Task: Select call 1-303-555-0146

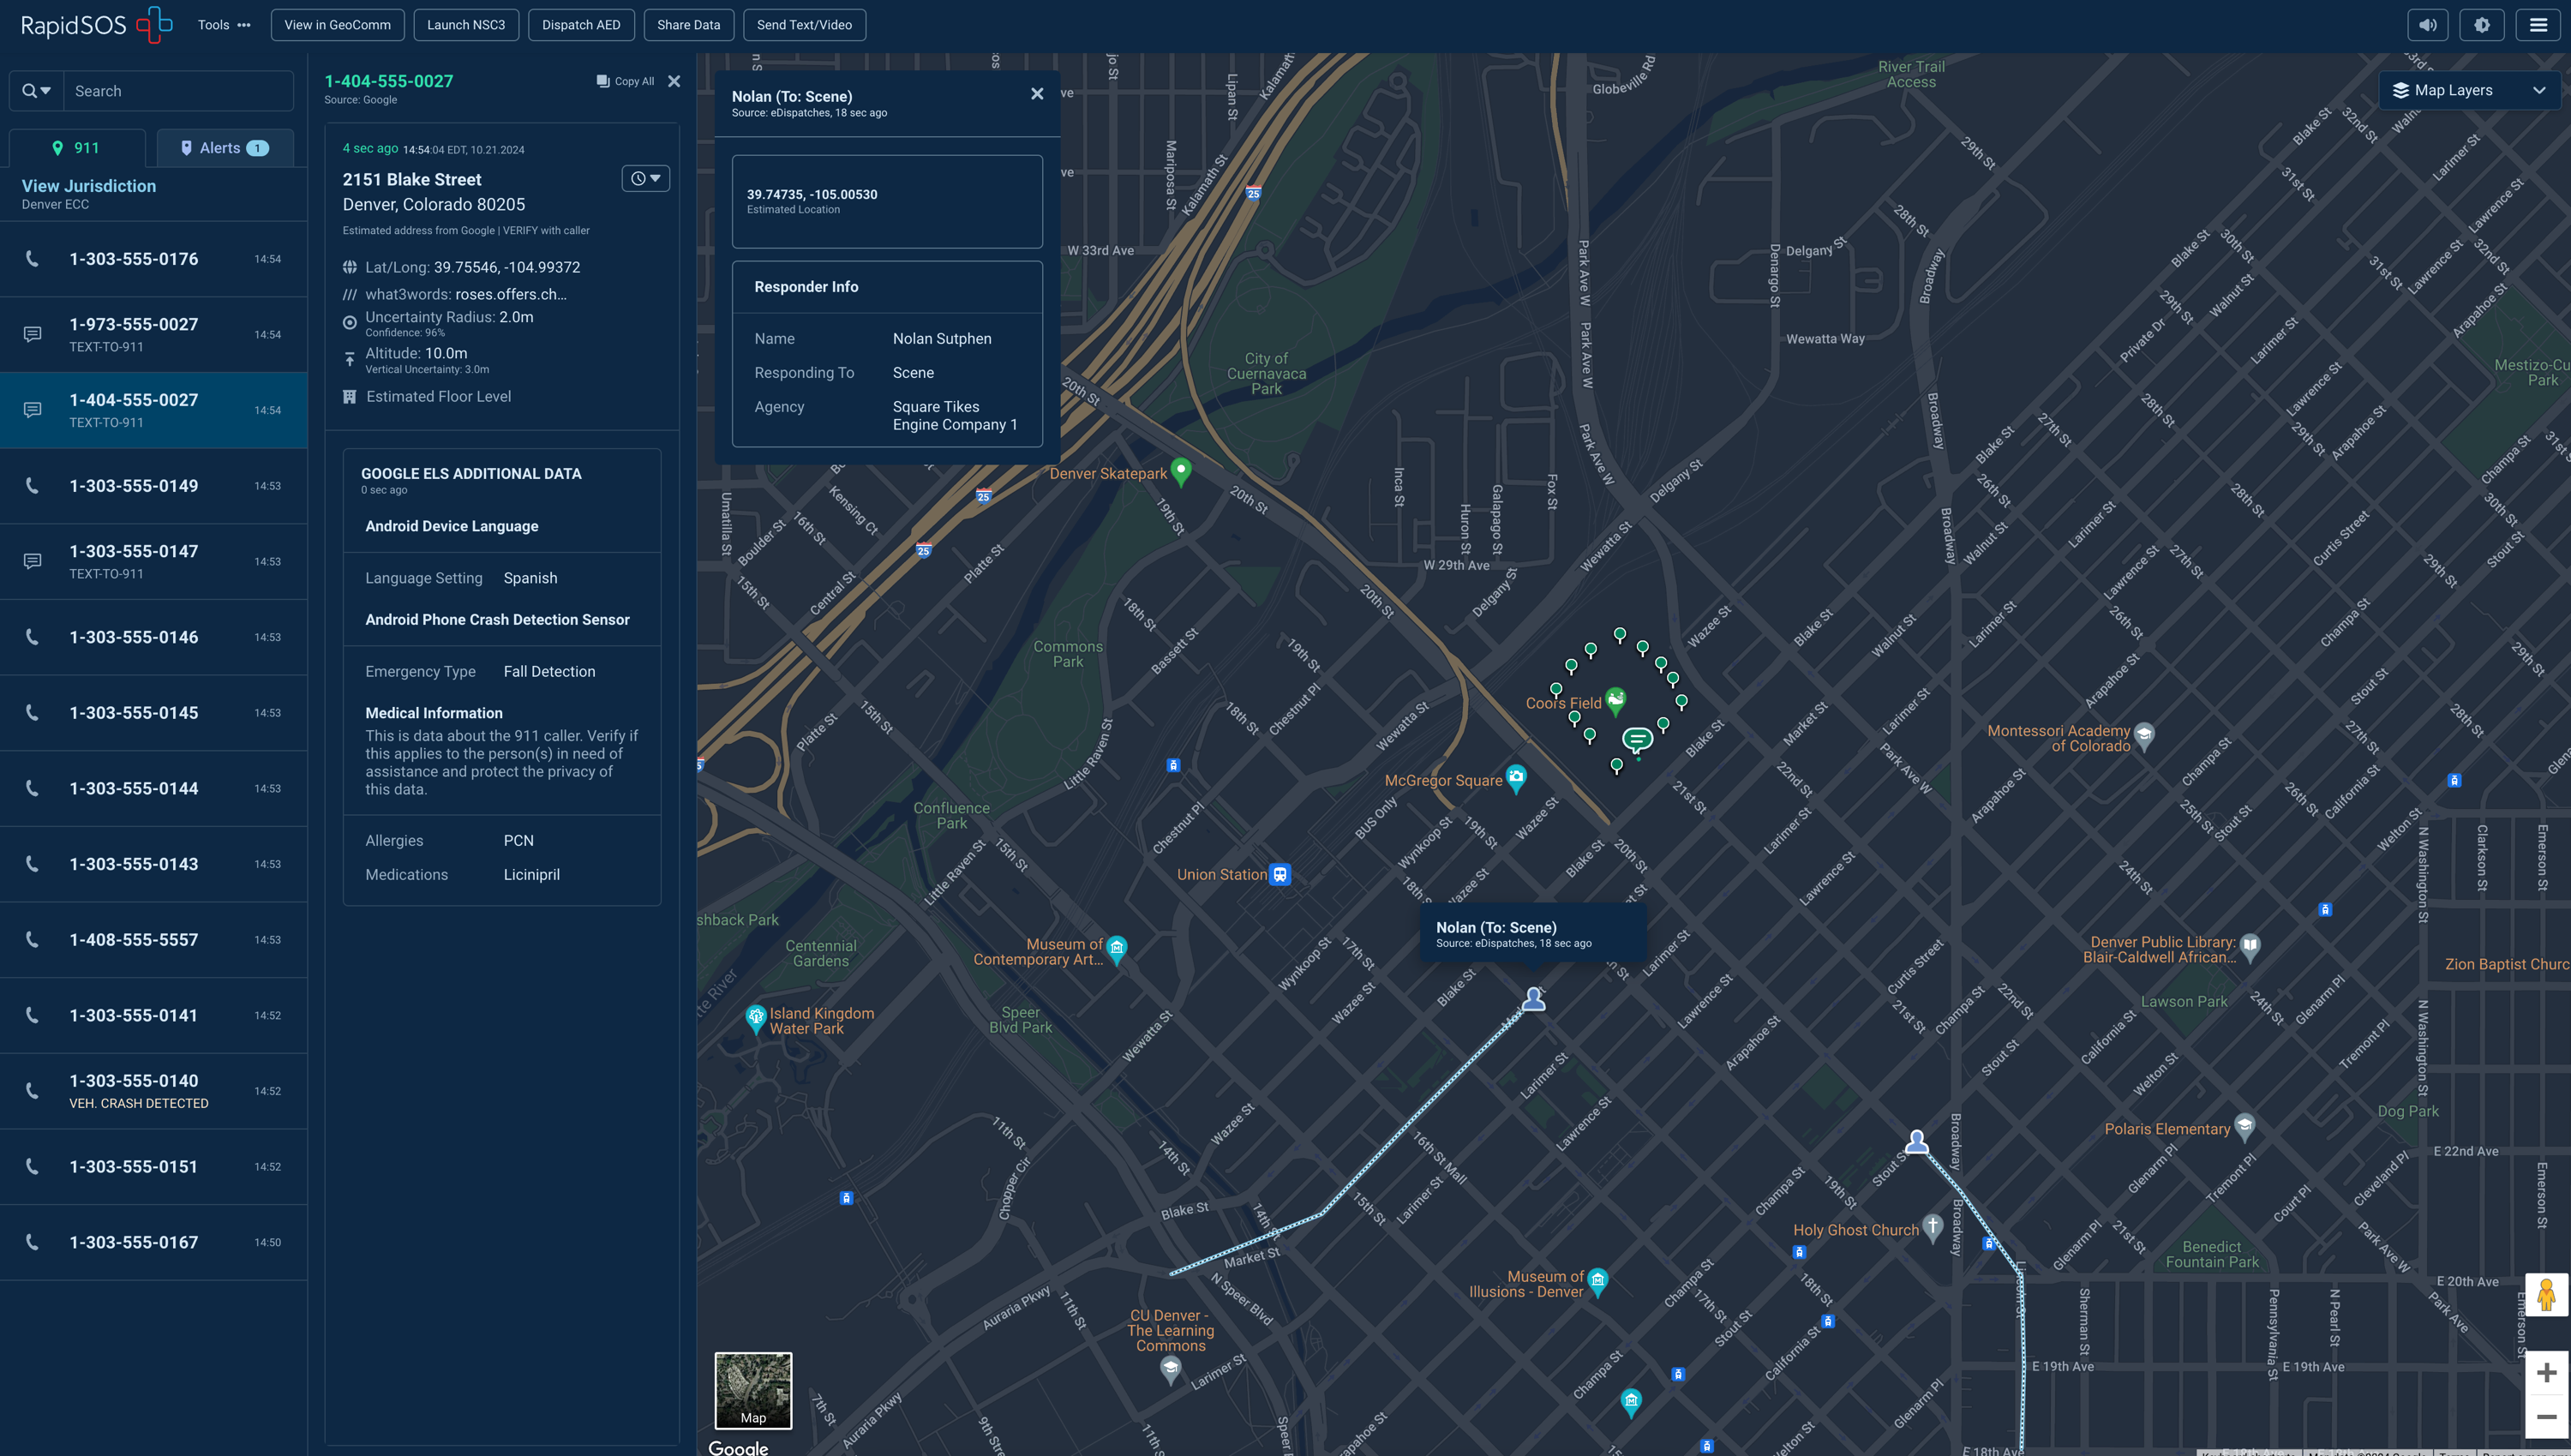Action: 154,637
